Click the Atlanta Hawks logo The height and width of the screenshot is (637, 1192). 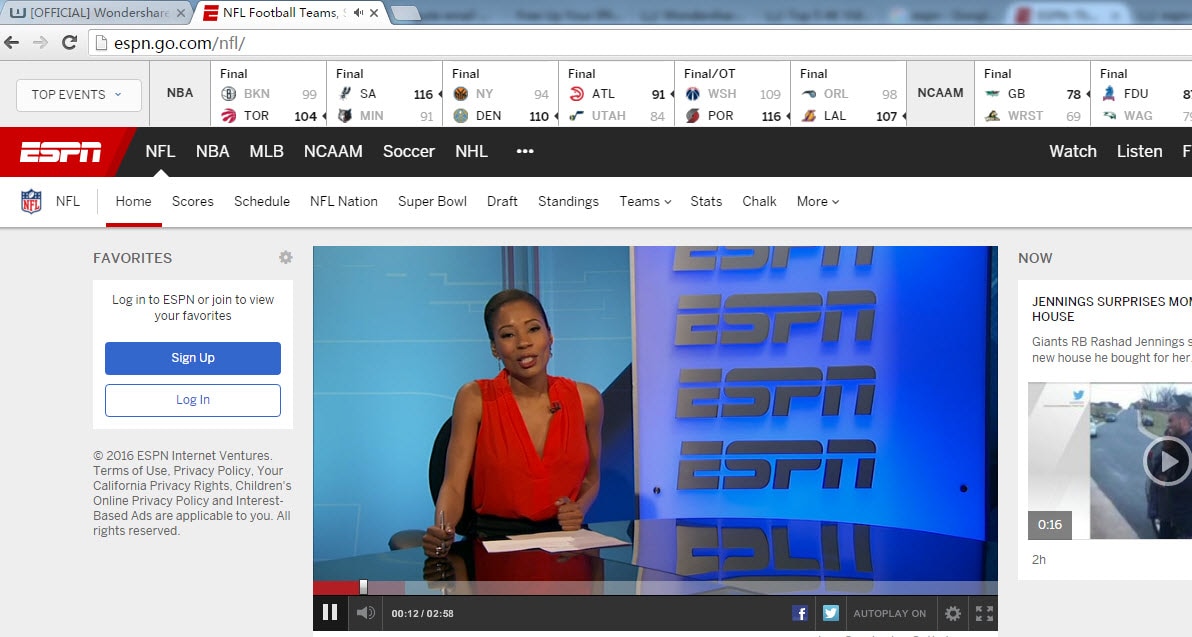(576, 93)
